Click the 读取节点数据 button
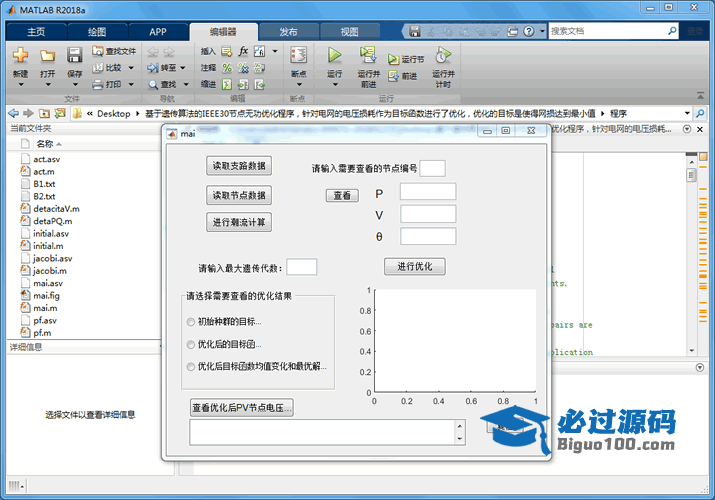The image size is (715, 500). click(x=239, y=195)
